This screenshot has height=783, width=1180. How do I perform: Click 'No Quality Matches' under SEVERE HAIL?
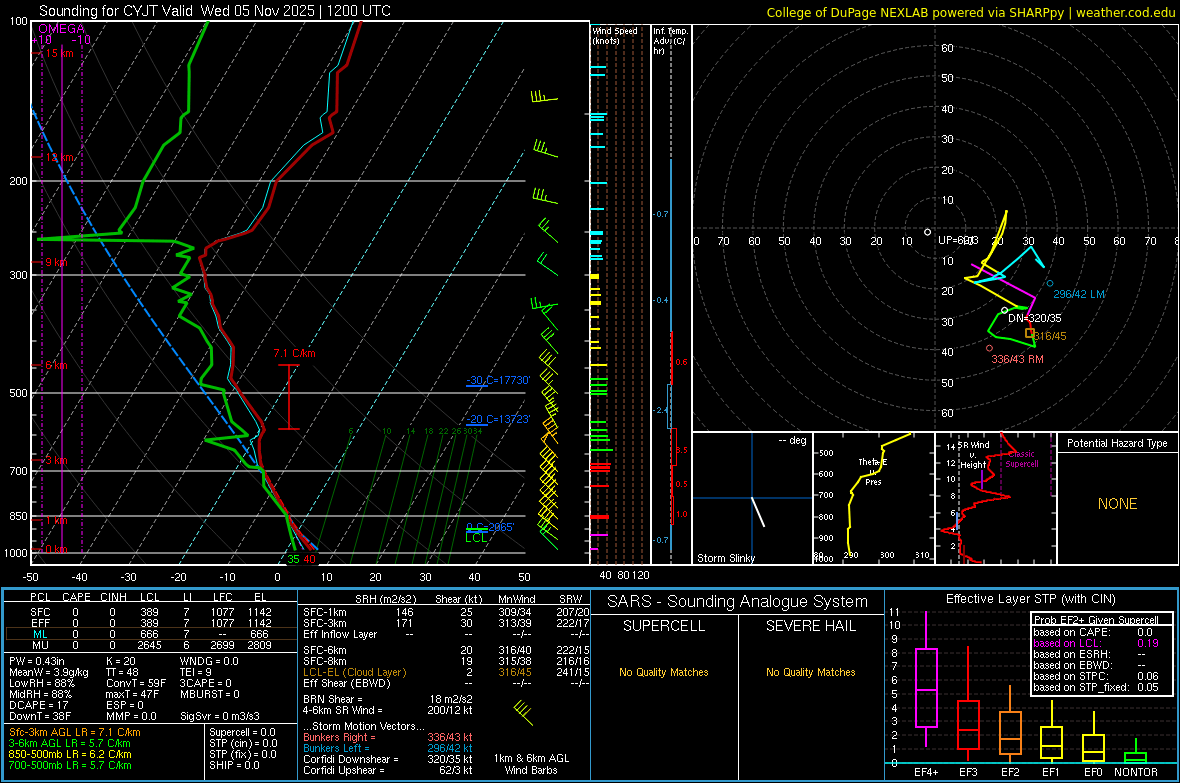coord(810,672)
